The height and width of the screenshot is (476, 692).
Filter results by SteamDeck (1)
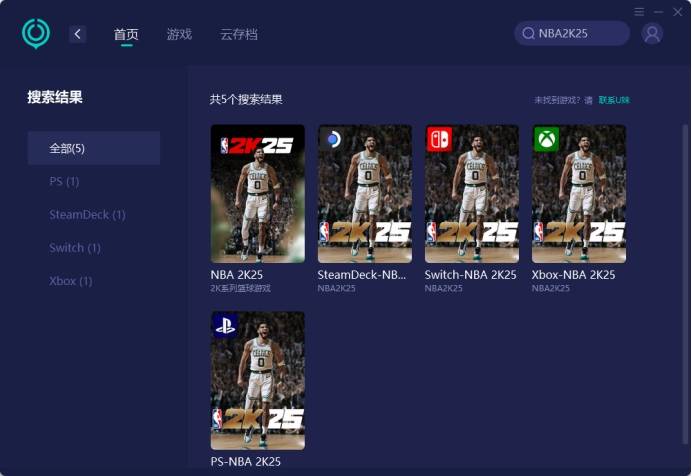[87, 214]
